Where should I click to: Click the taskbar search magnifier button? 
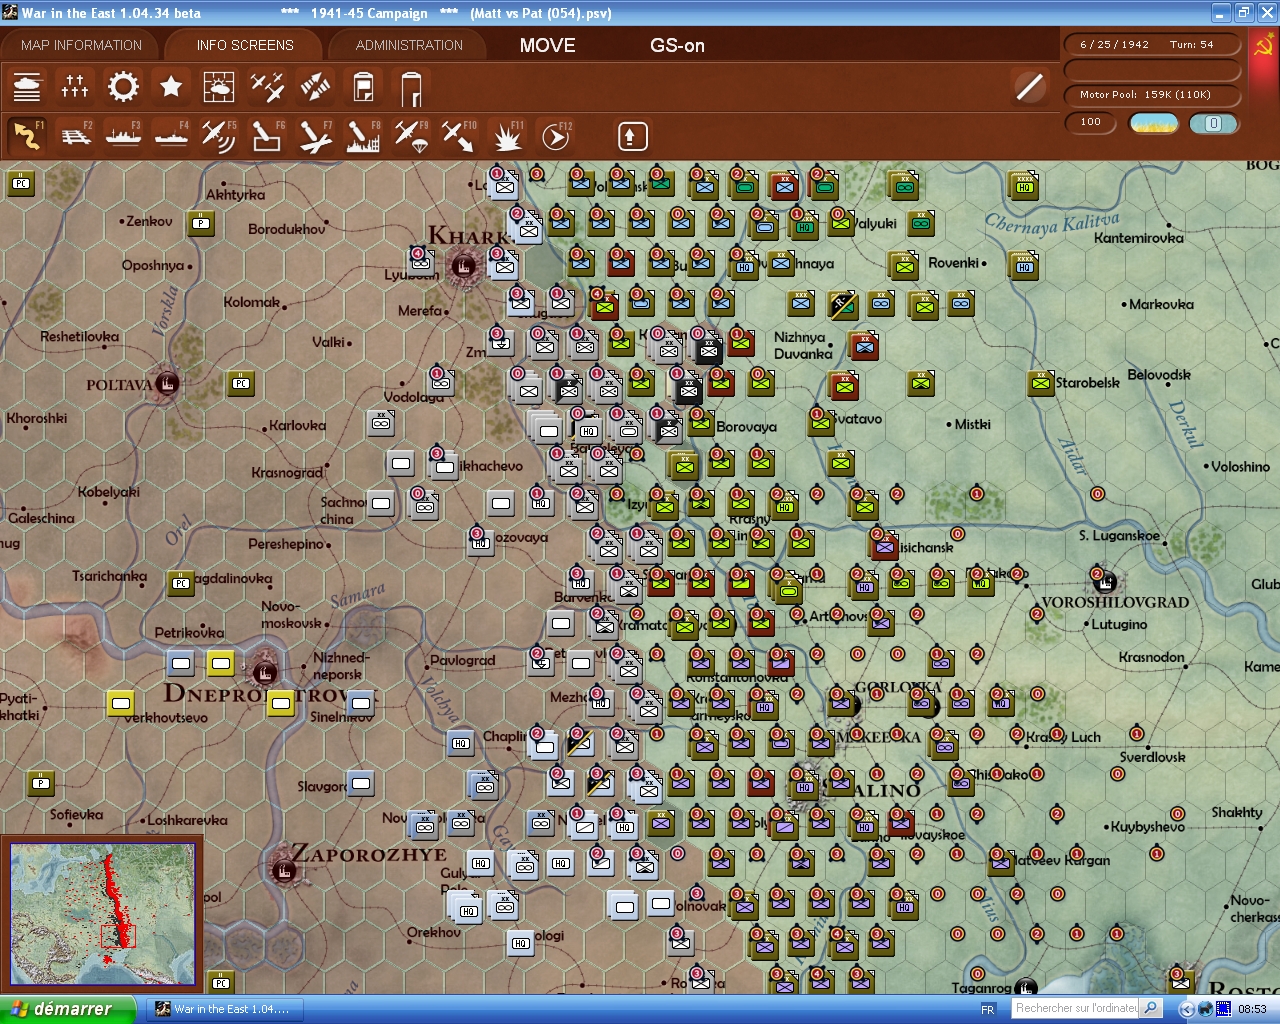pos(1151,1008)
